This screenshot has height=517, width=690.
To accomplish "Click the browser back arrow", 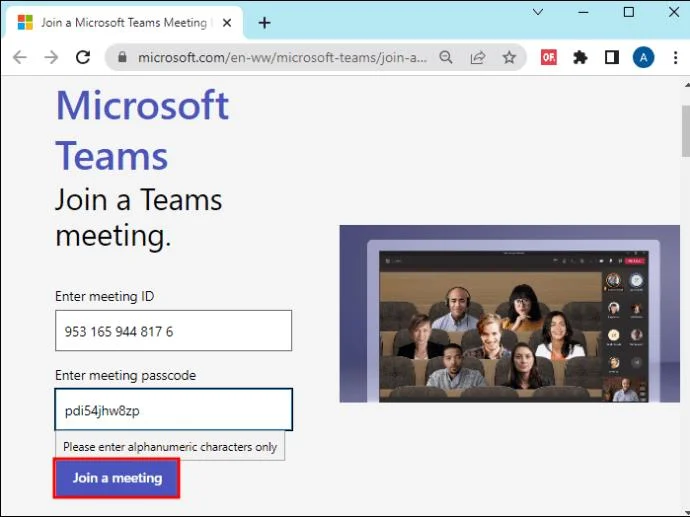I will [x=20, y=57].
